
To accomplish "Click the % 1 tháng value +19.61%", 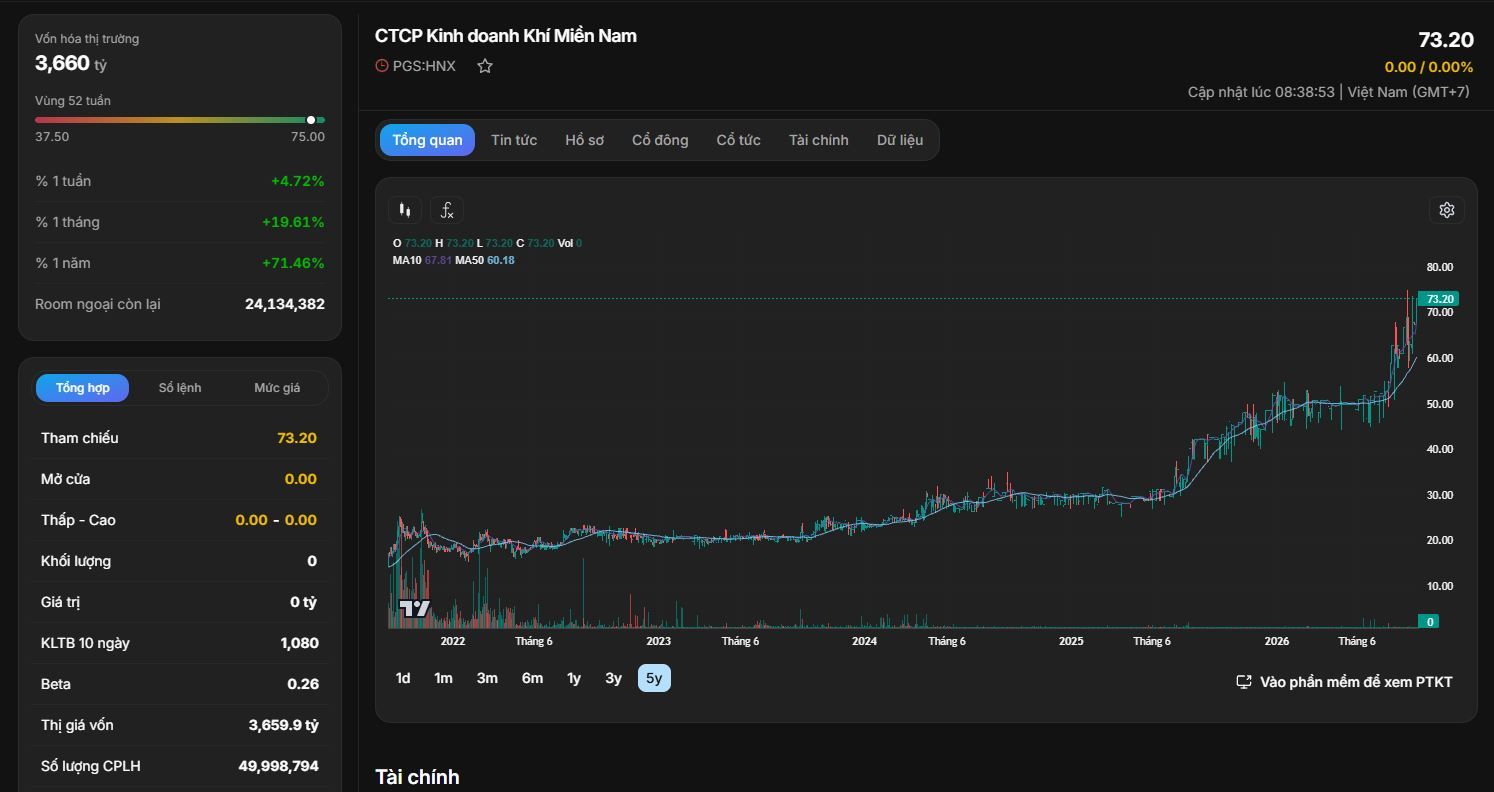I will (x=293, y=222).
